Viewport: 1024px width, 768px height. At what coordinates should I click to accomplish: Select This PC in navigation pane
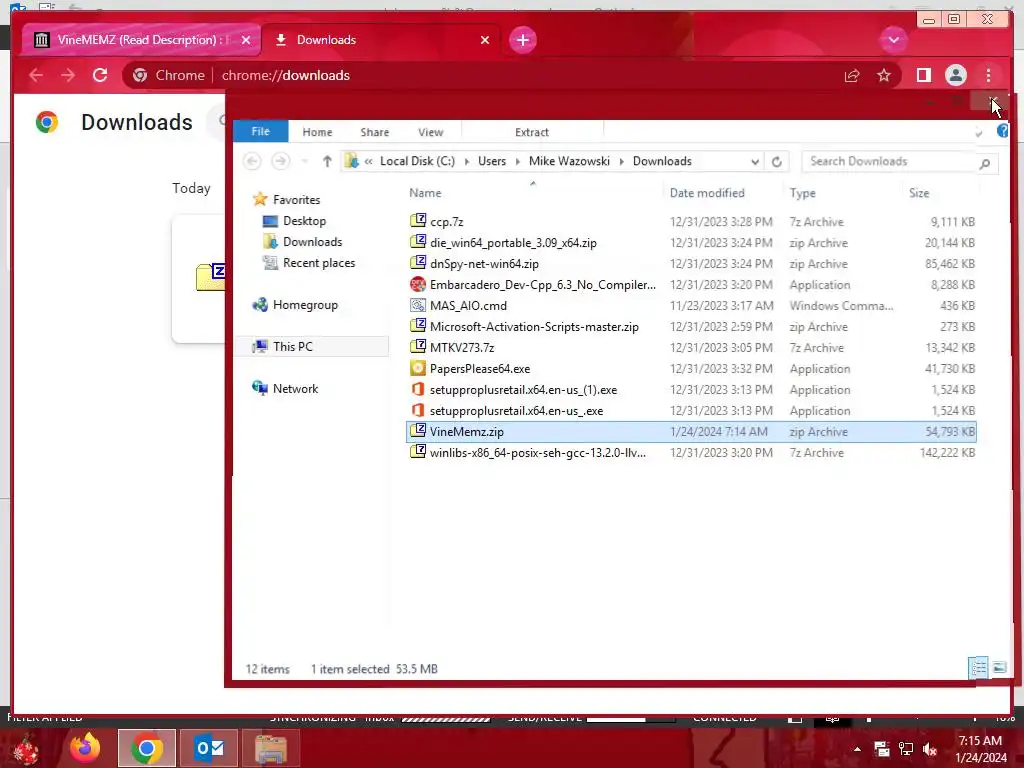click(x=293, y=346)
